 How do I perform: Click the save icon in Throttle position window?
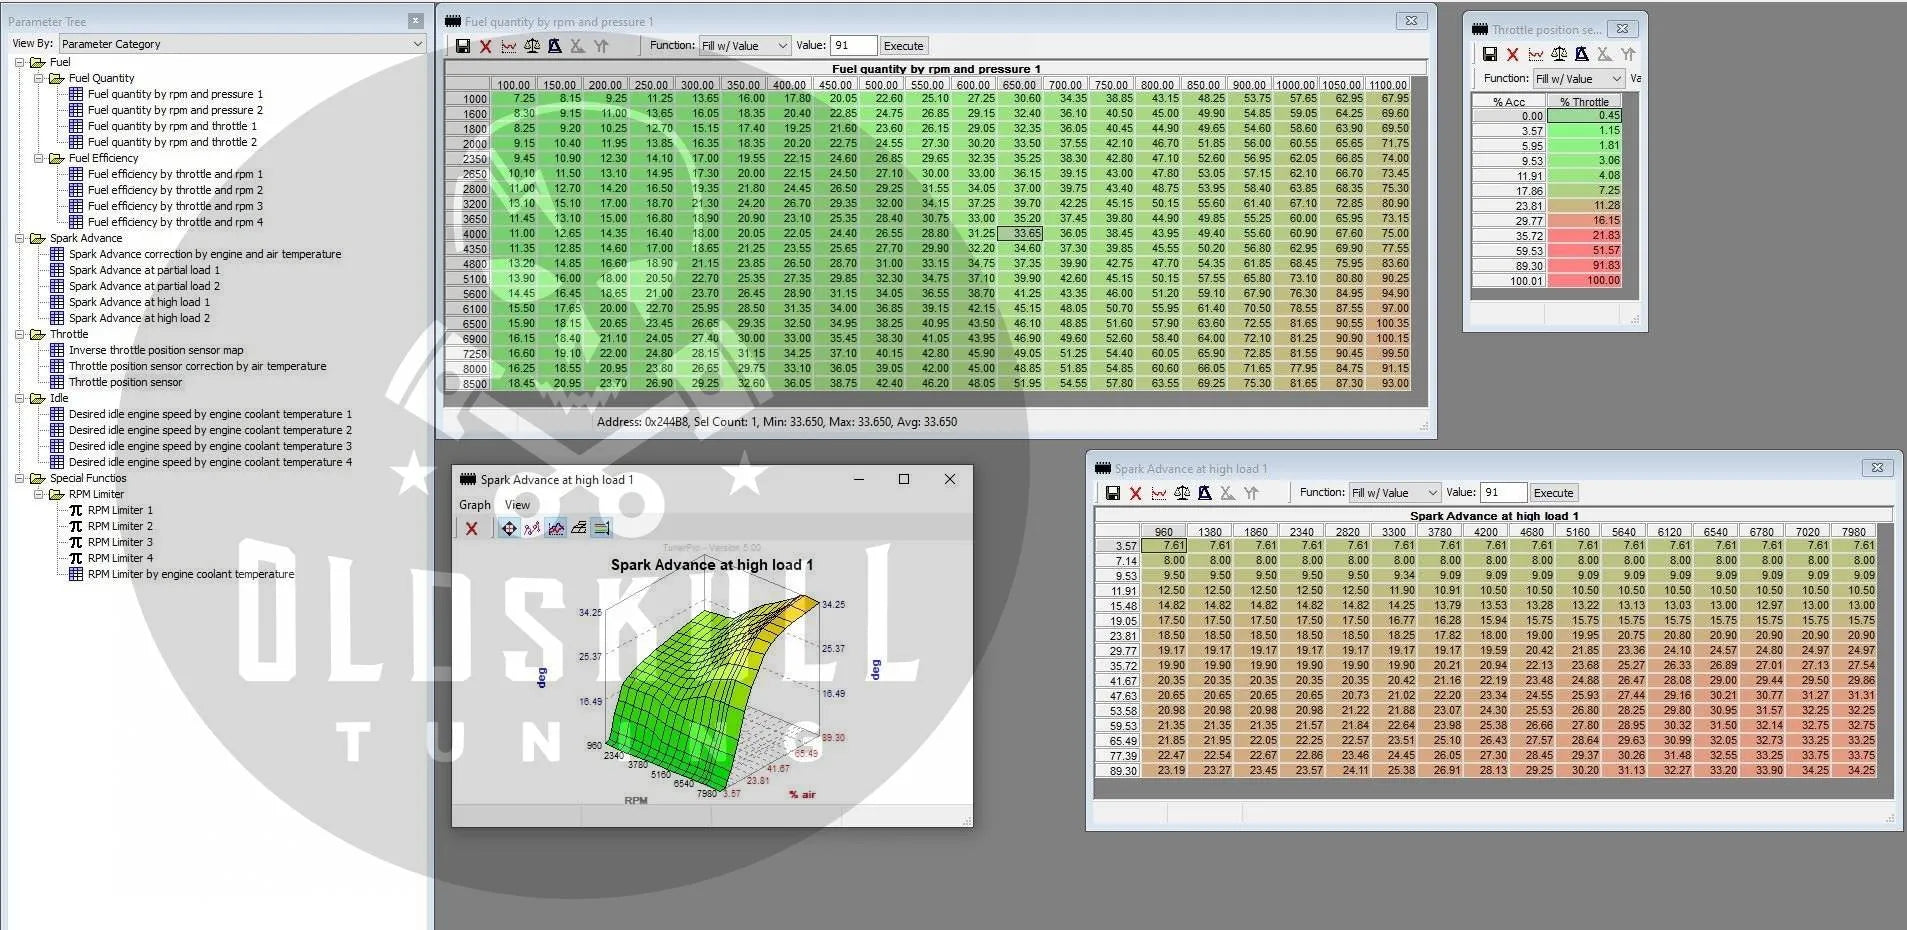[1490, 55]
